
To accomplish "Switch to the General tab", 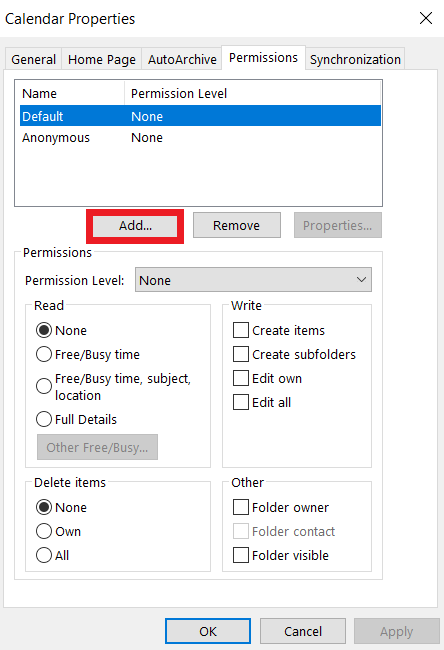I will tap(34, 59).
